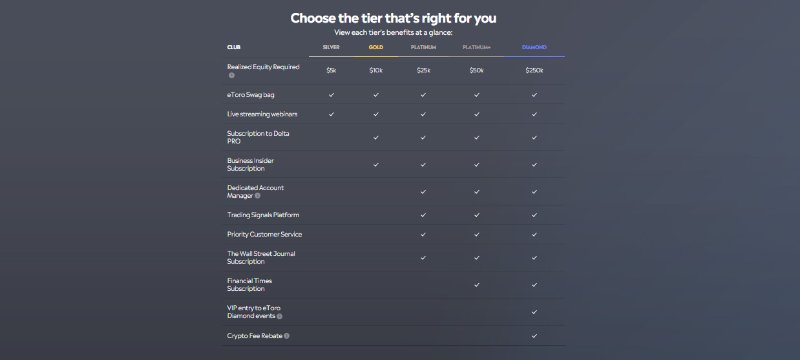800x360 pixels.
Task: Select the Platinum+ tier tab
Action: [x=477, y=47]
